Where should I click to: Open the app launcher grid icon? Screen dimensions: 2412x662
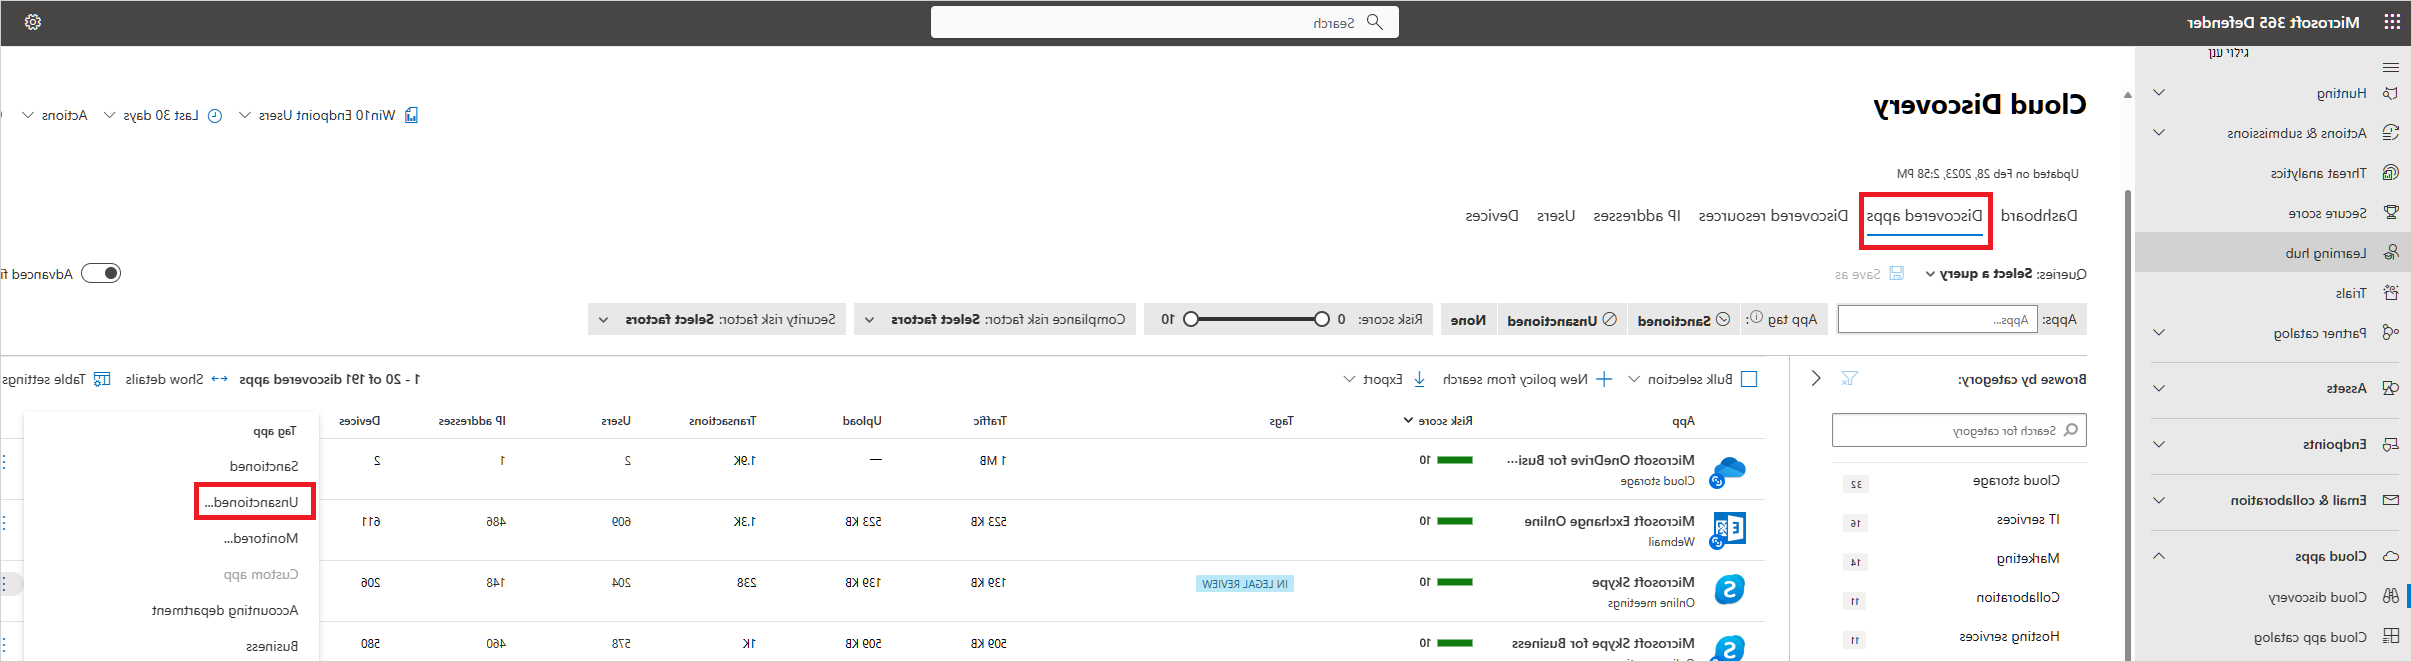pyautogui.click(x=2391, y=22)
